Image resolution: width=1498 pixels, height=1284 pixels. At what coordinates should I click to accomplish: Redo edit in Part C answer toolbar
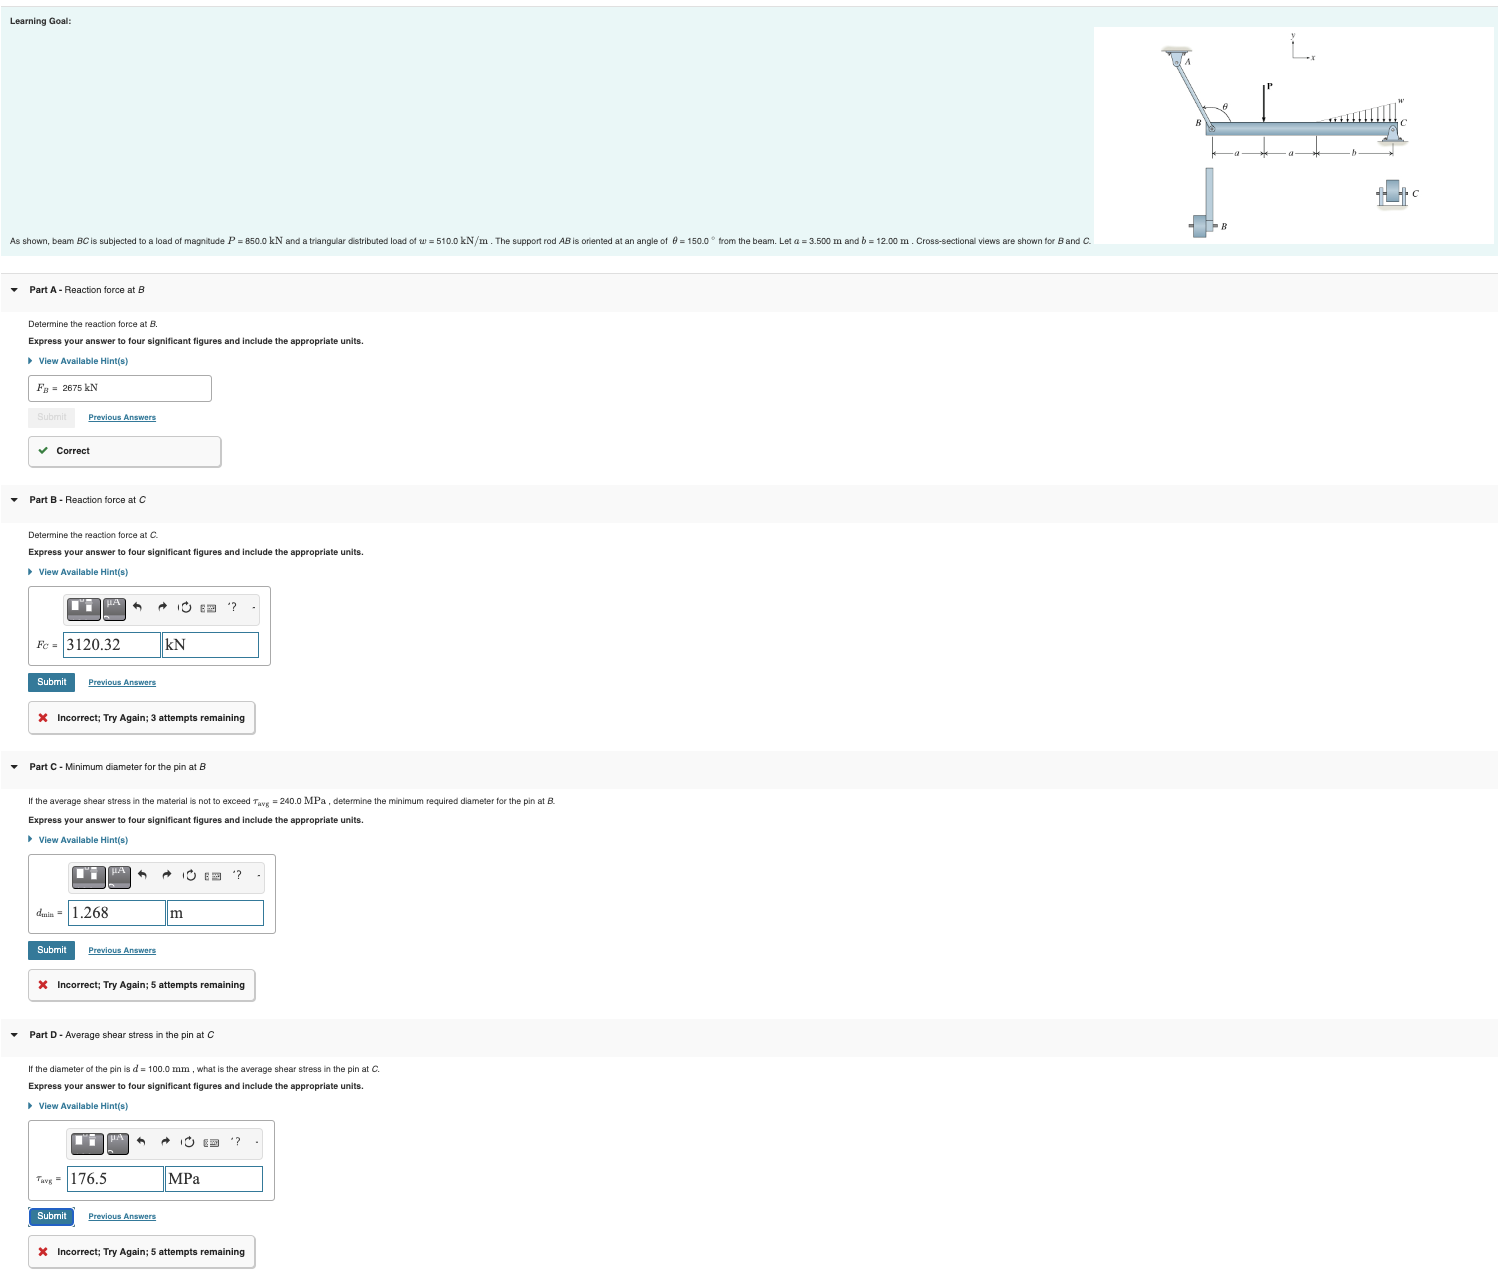tap(166, 875)
